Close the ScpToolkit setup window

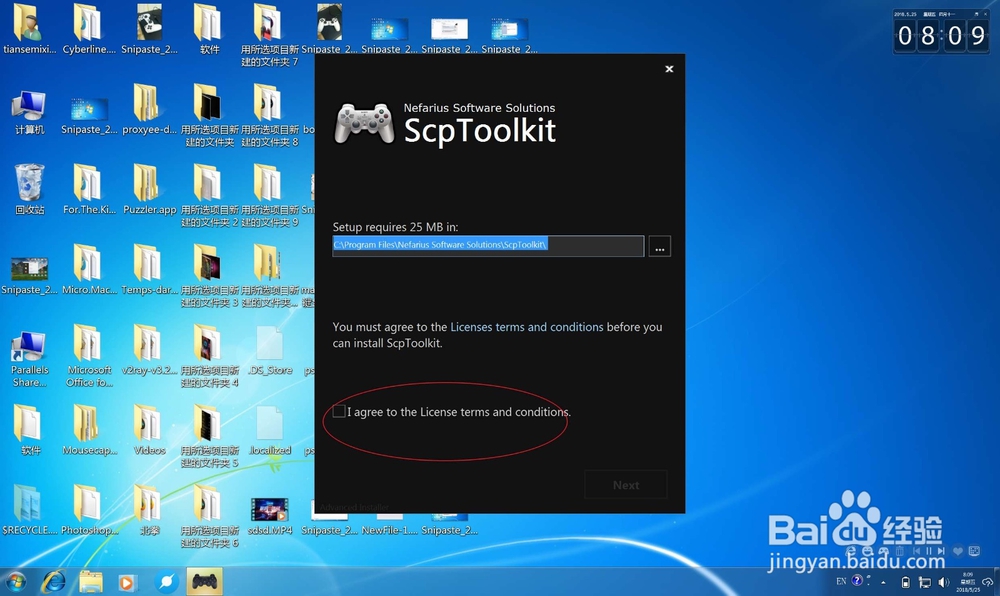pyautogui.click(x=669, y=69)
